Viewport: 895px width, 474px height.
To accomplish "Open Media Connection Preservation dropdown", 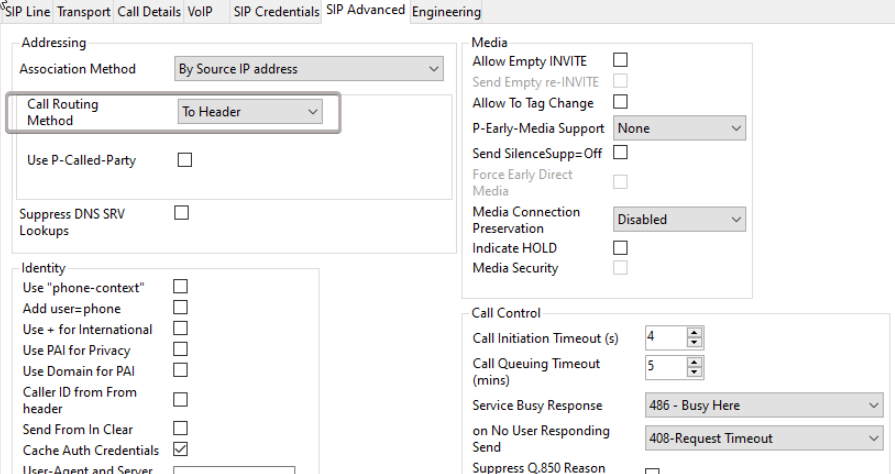I will [680, 219].
